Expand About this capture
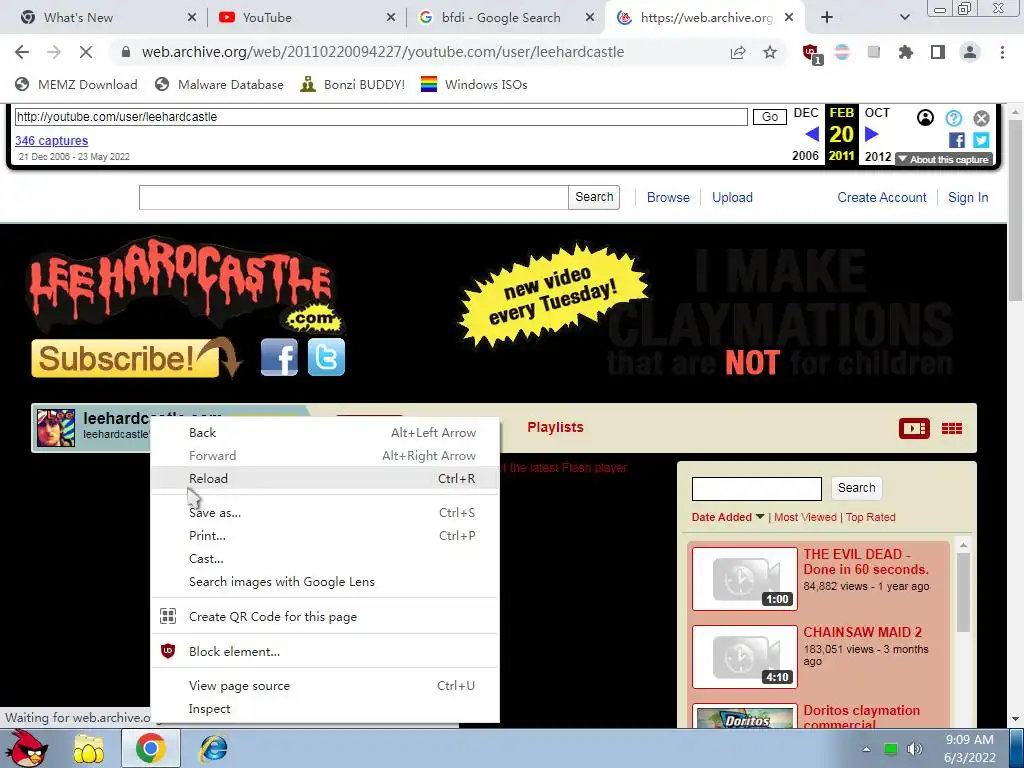 click(944, 159)
